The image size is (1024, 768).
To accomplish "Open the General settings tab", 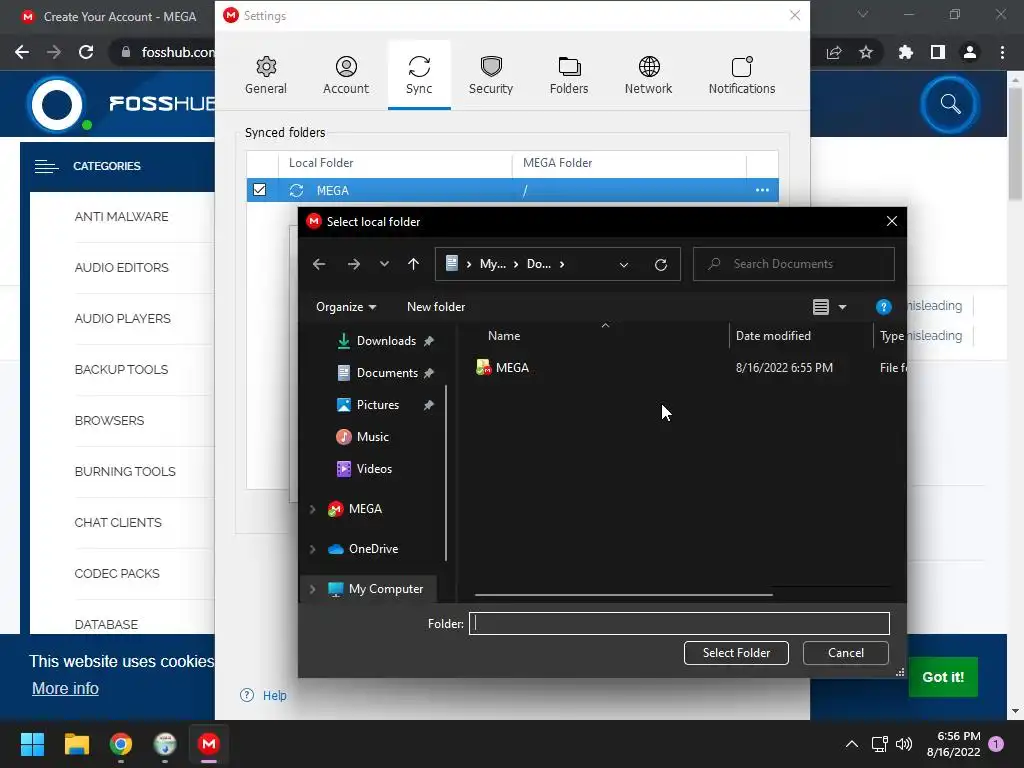I will point(266,75).
